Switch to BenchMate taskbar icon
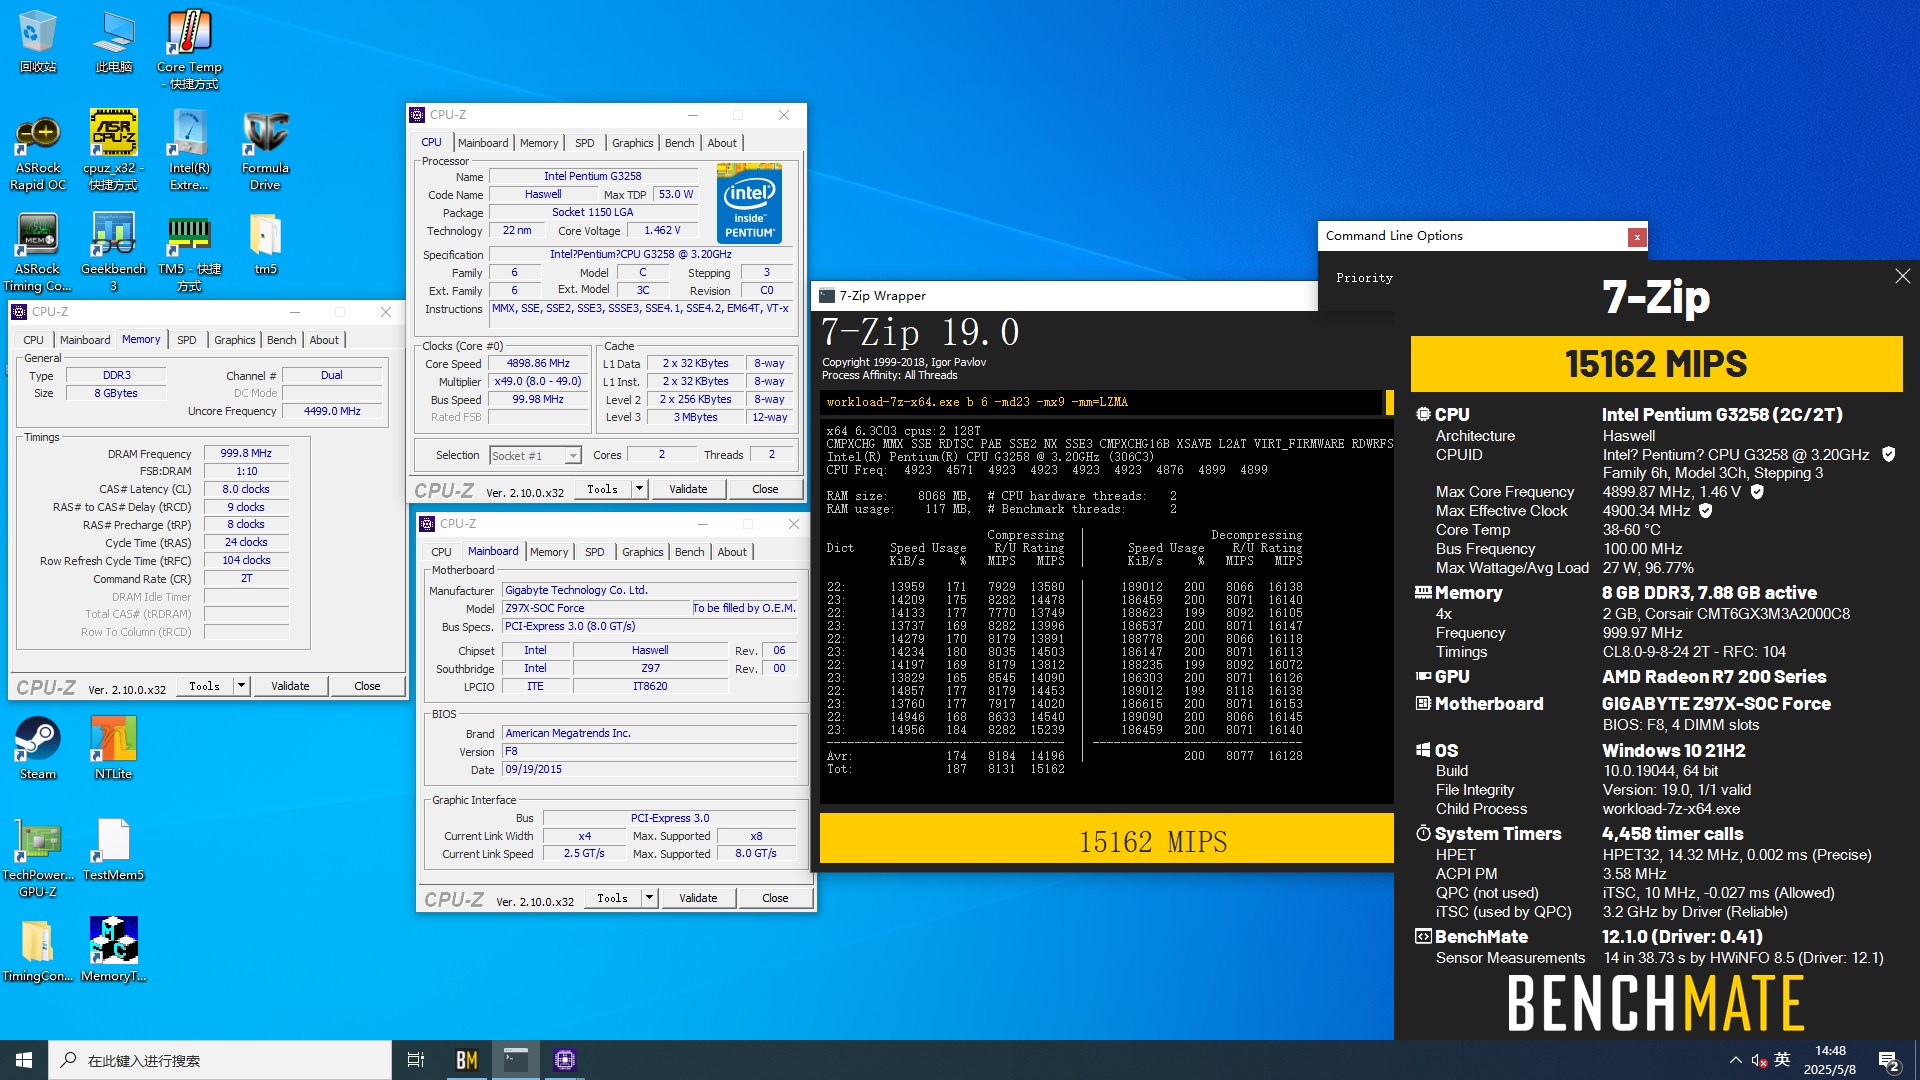This screenshot has height=1080, width=1920. click(467, 1060)
